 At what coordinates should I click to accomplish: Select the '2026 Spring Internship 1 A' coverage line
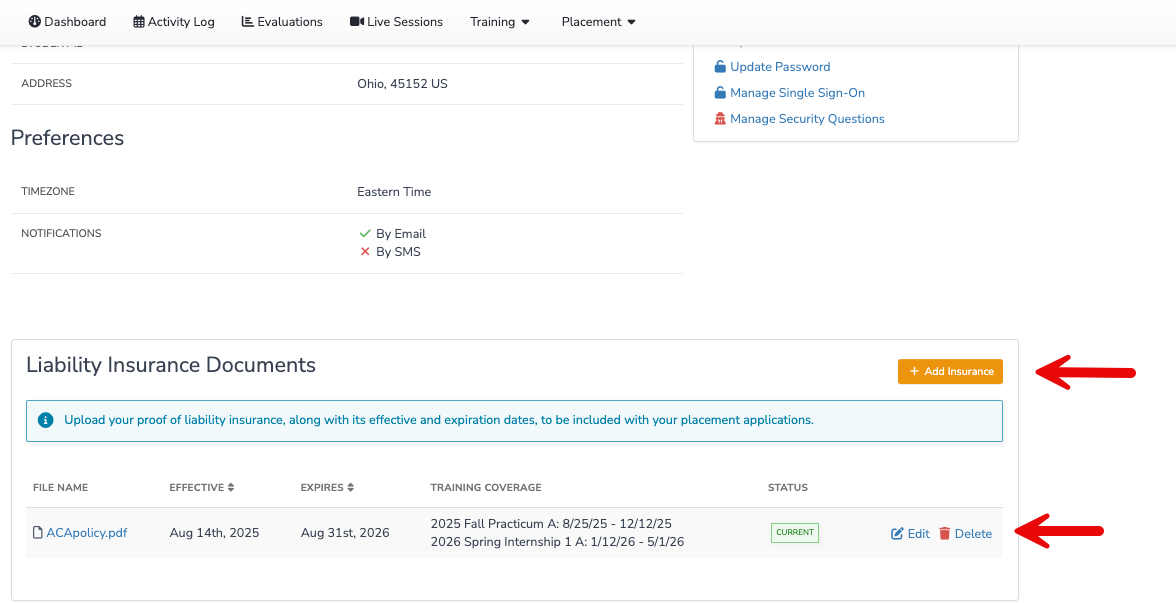[557, 542]
